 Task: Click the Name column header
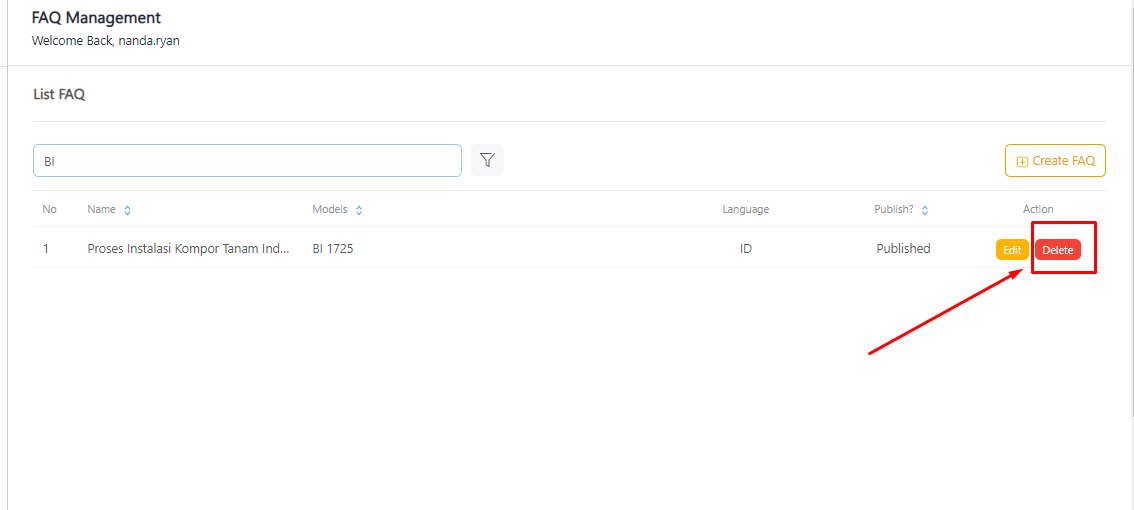101,209
